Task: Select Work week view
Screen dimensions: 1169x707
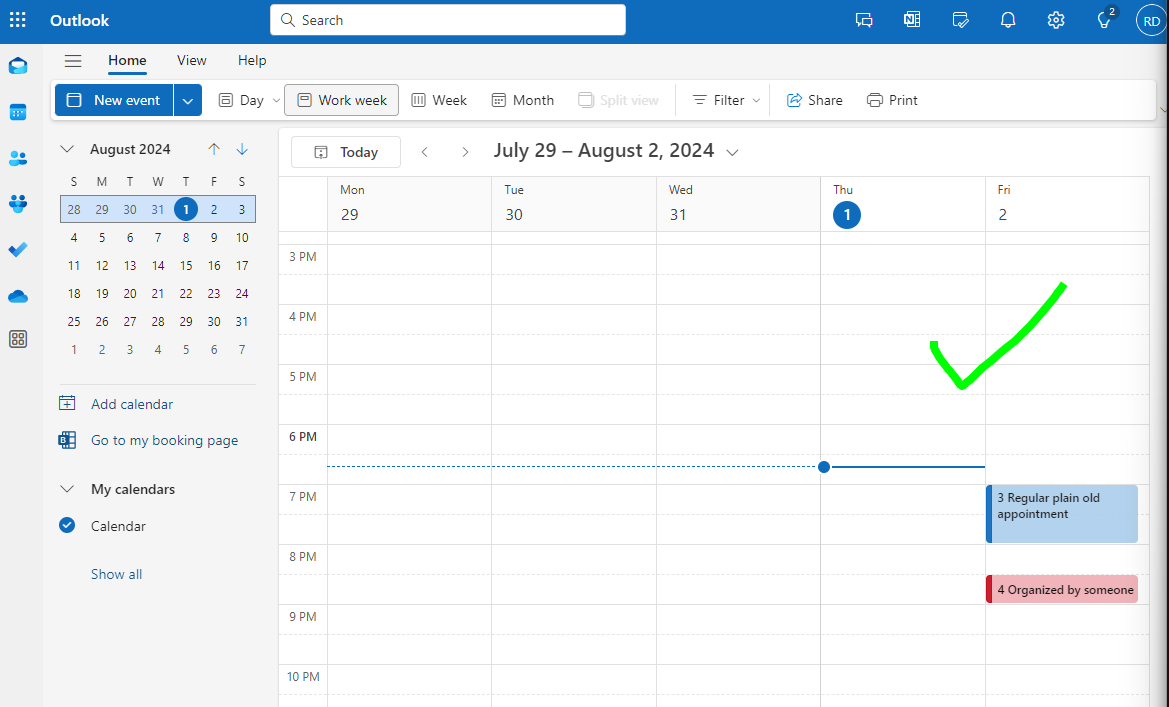Action: [341, 100]
